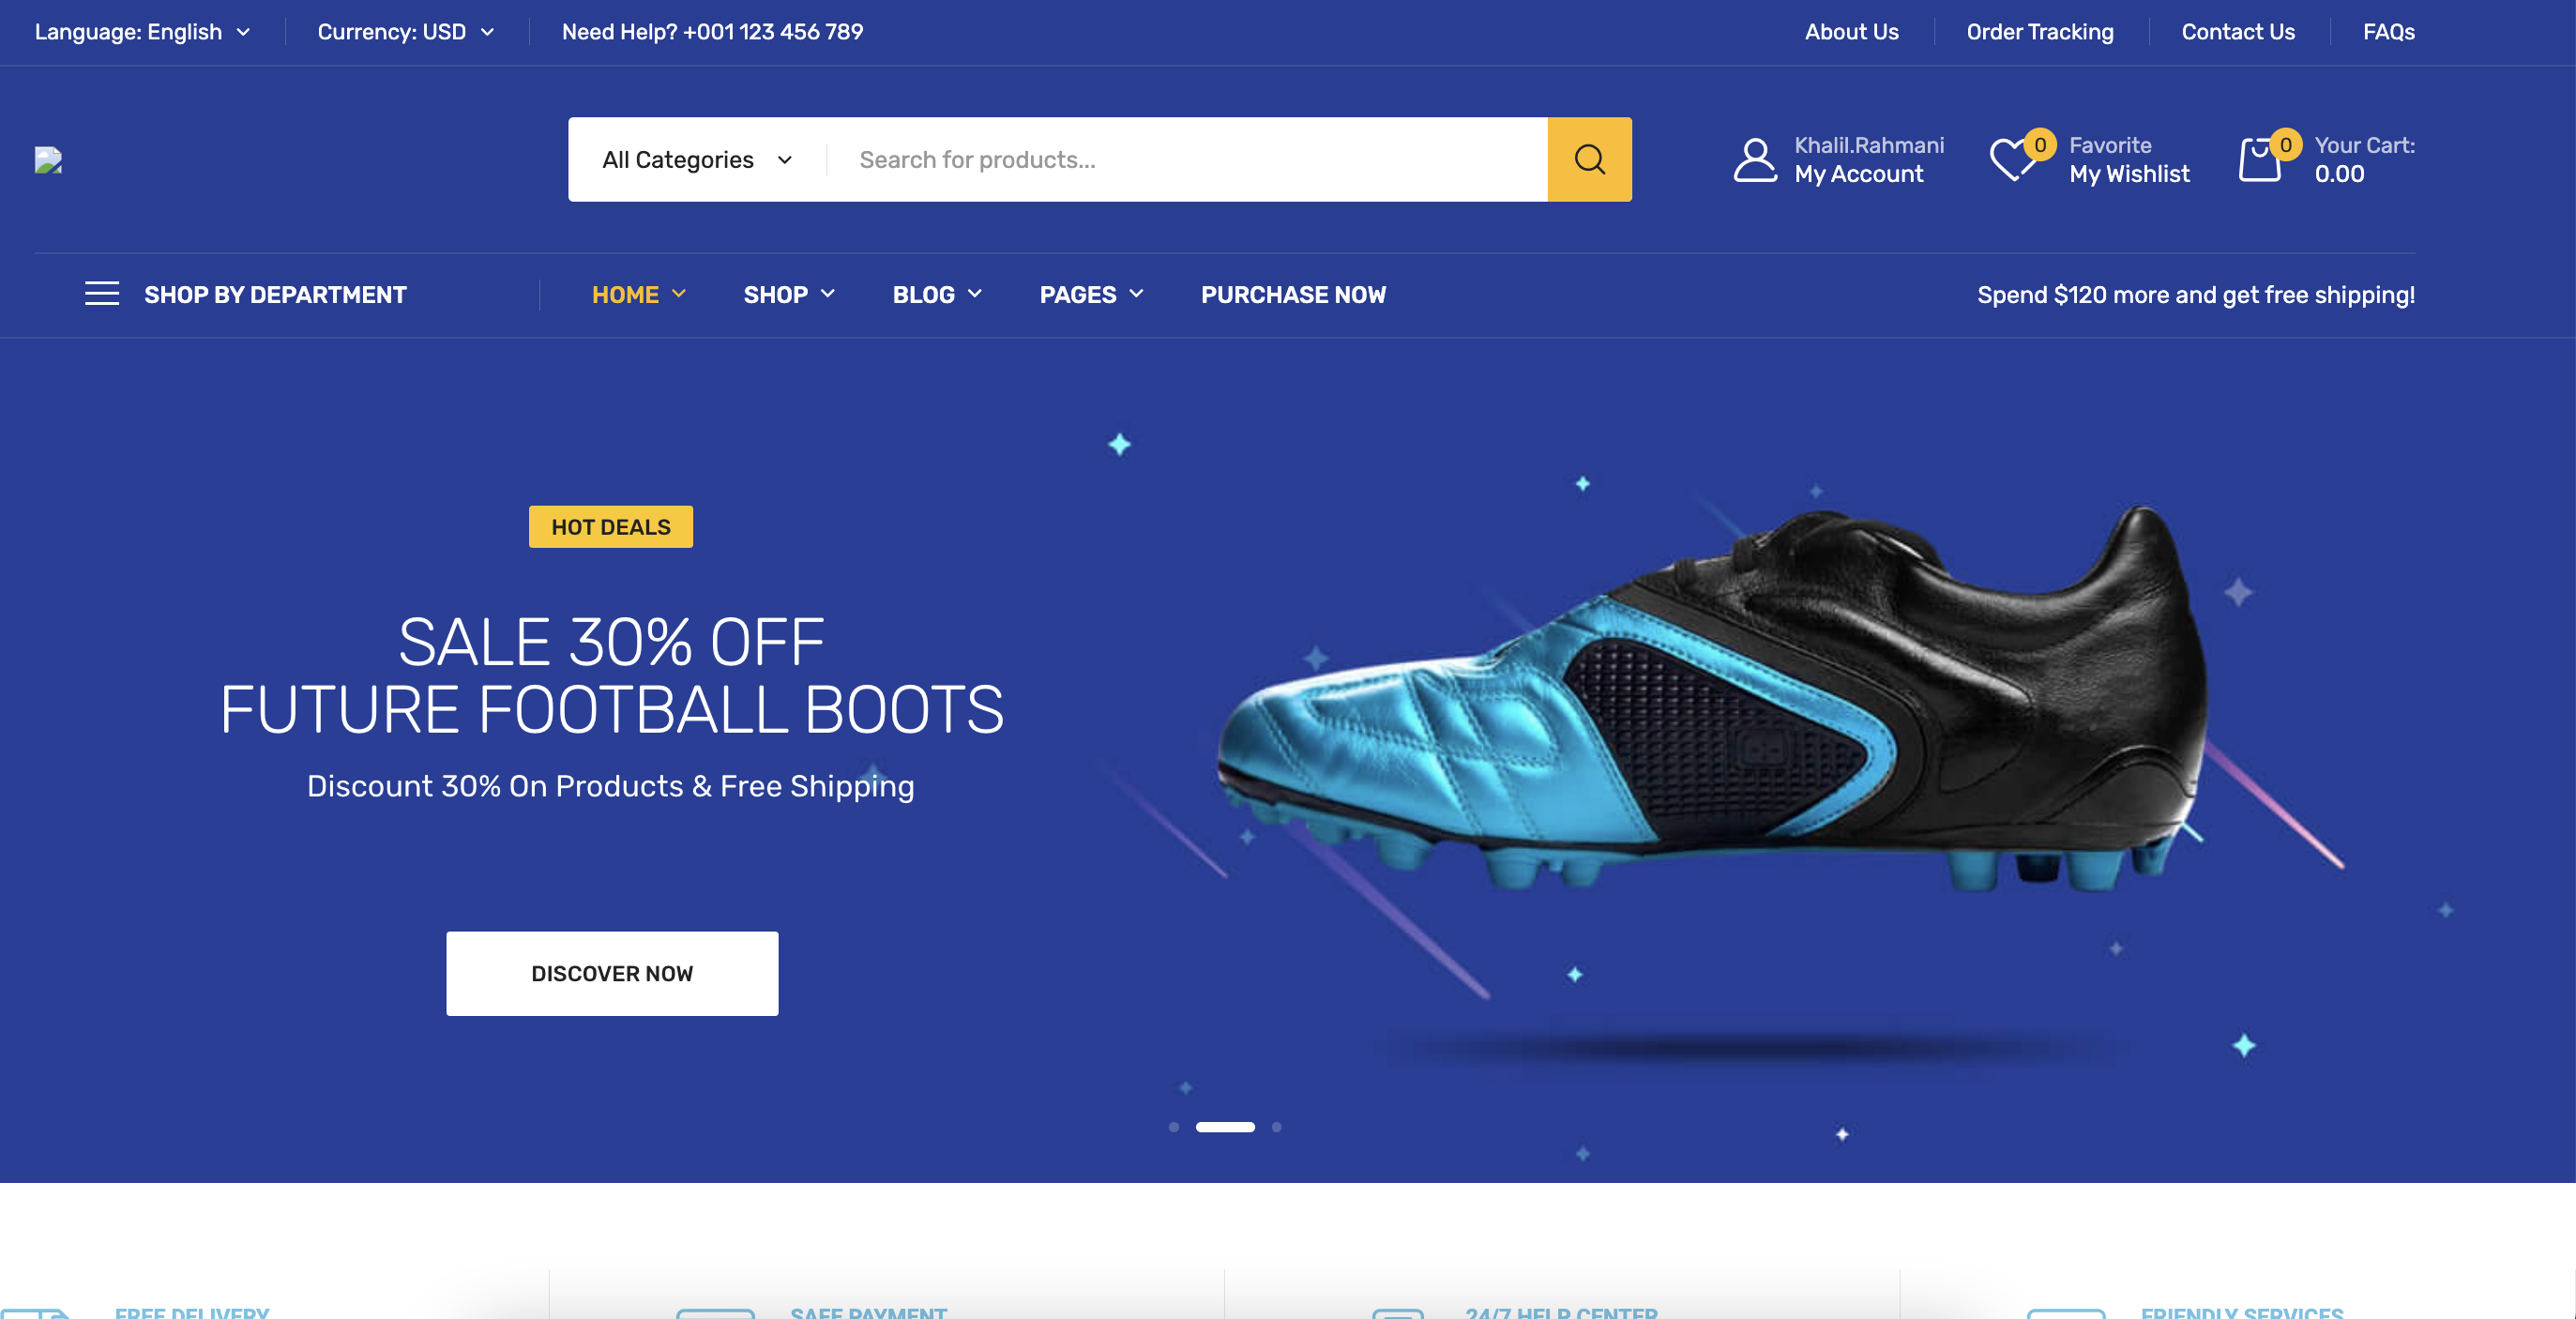
Task: Click the yellow search magnifier button
Action: 1589,159
